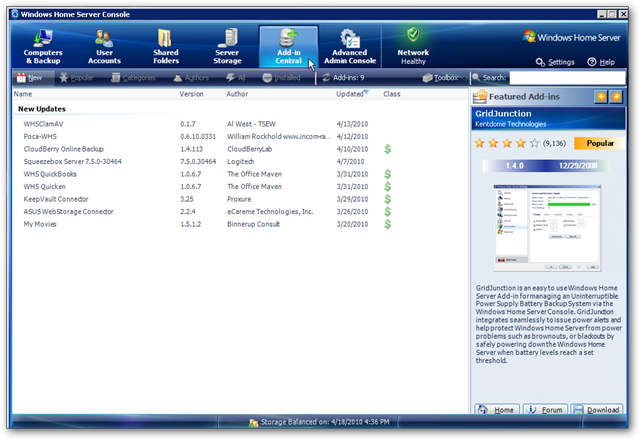Browse add-ins by Authors

pos(191,78)
